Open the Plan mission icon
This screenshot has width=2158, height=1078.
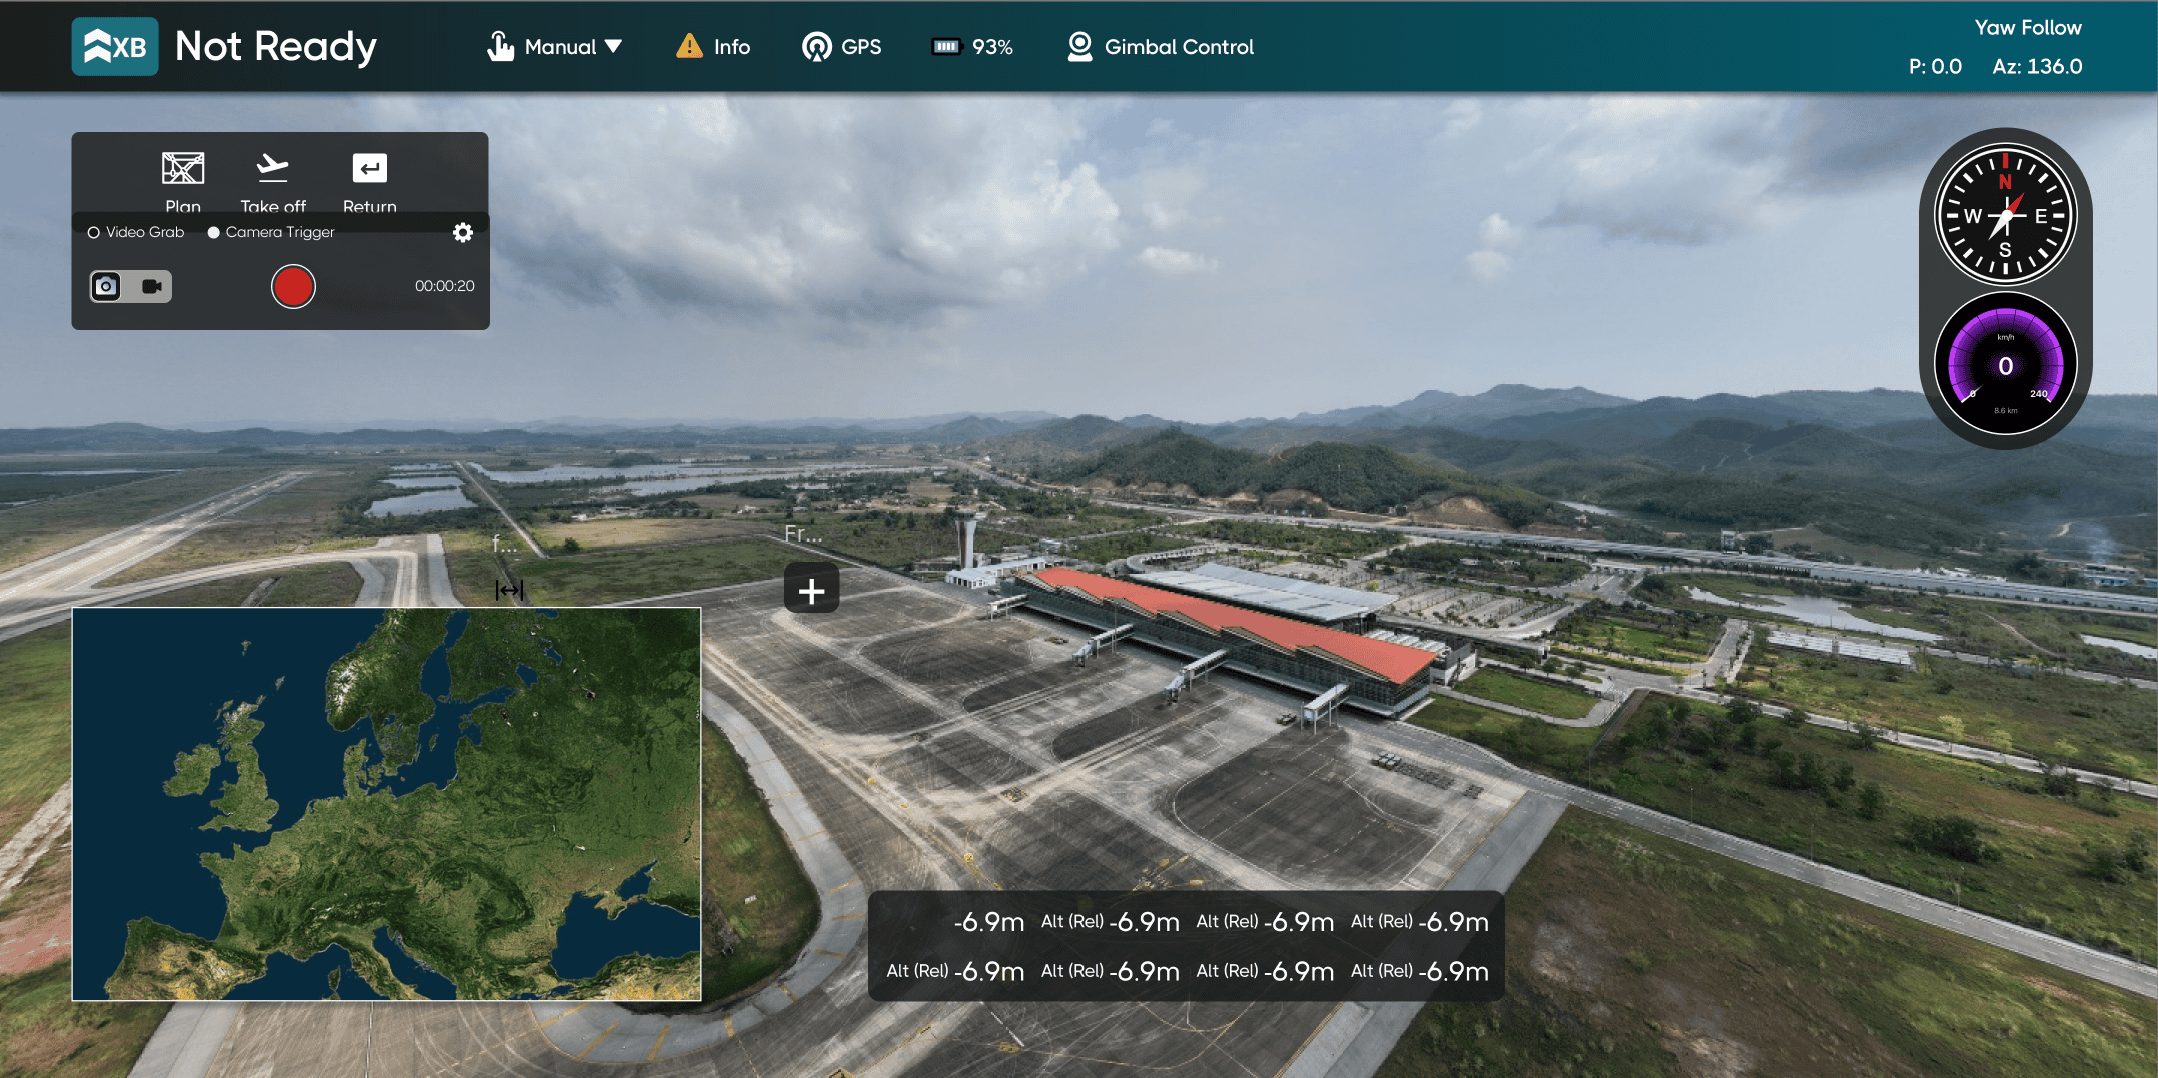point(183,169)
